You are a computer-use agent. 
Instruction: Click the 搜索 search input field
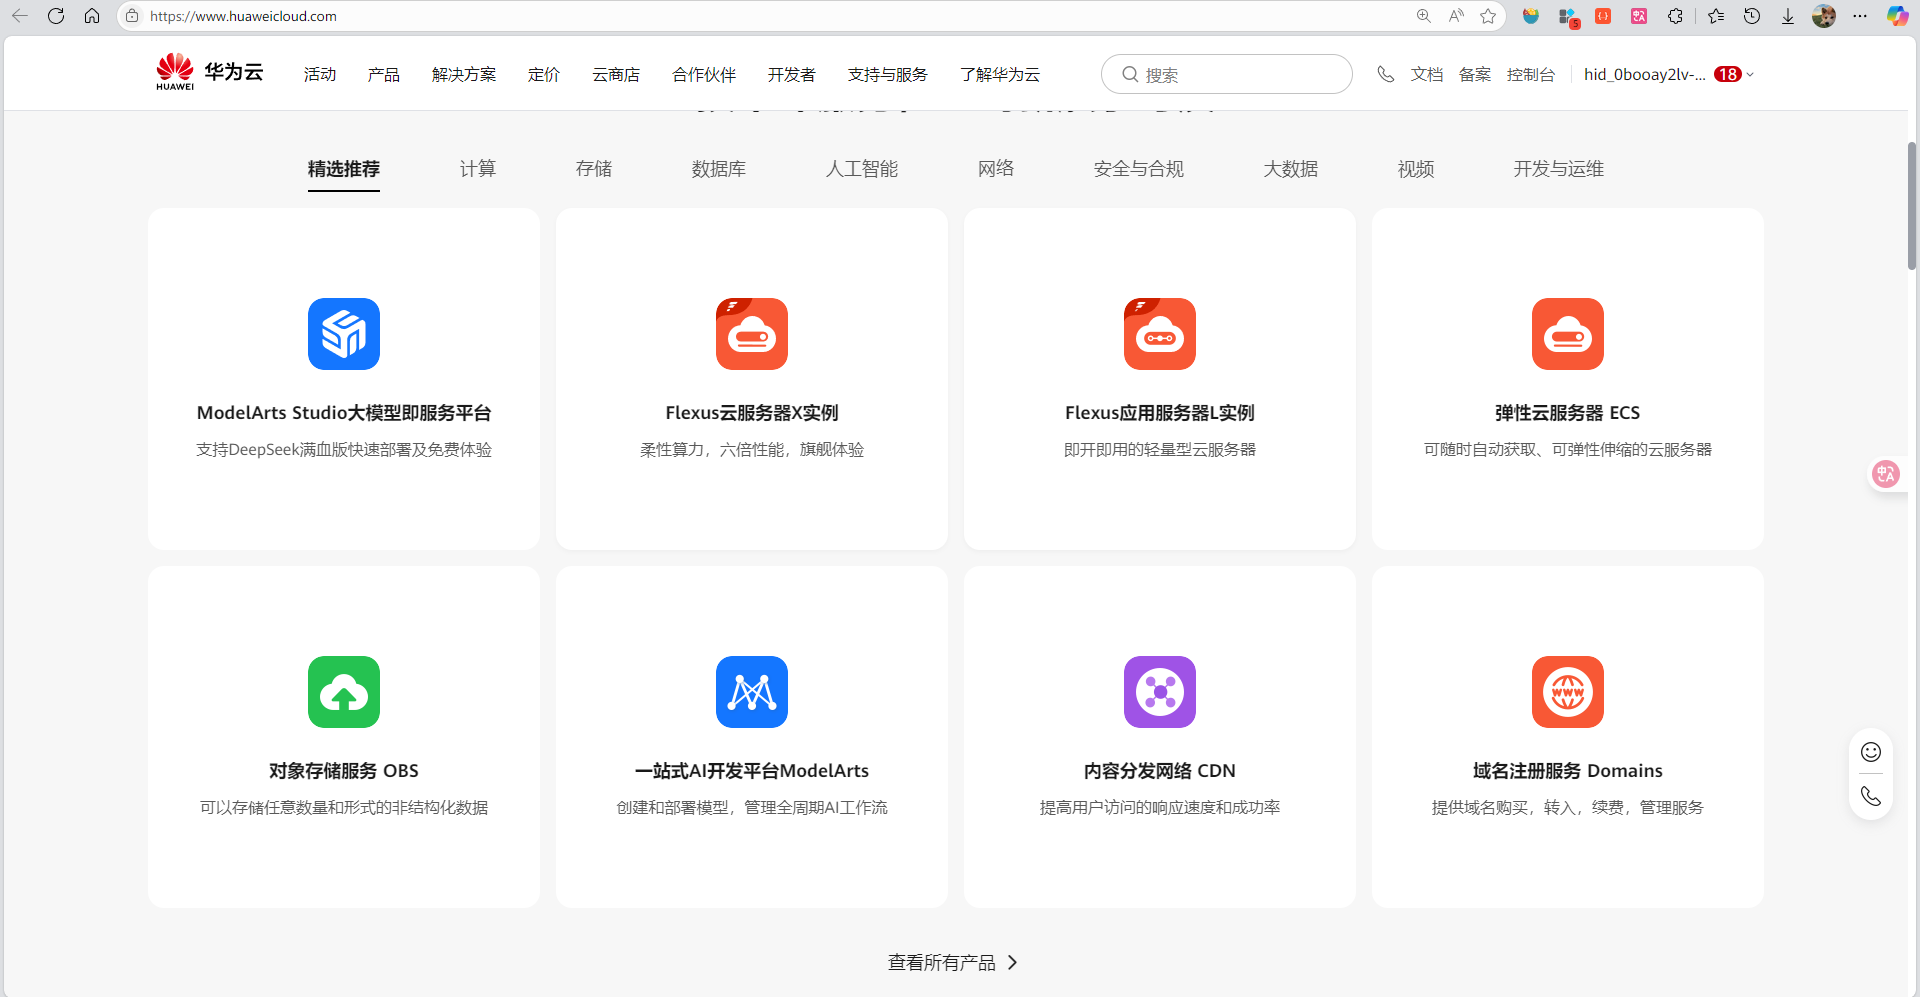coord(1227,74)
